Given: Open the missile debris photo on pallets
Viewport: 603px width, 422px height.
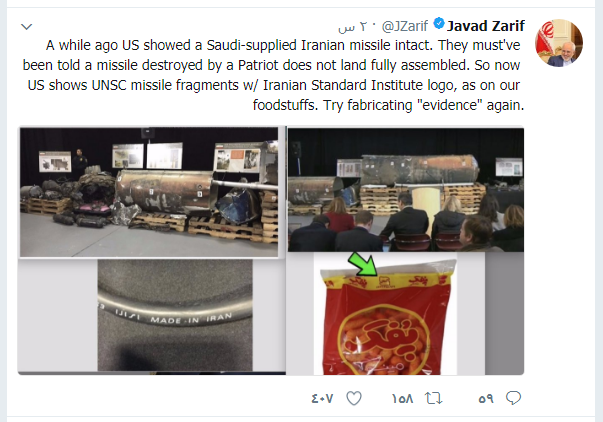Looking at the screenshot, I should (149, 192).
